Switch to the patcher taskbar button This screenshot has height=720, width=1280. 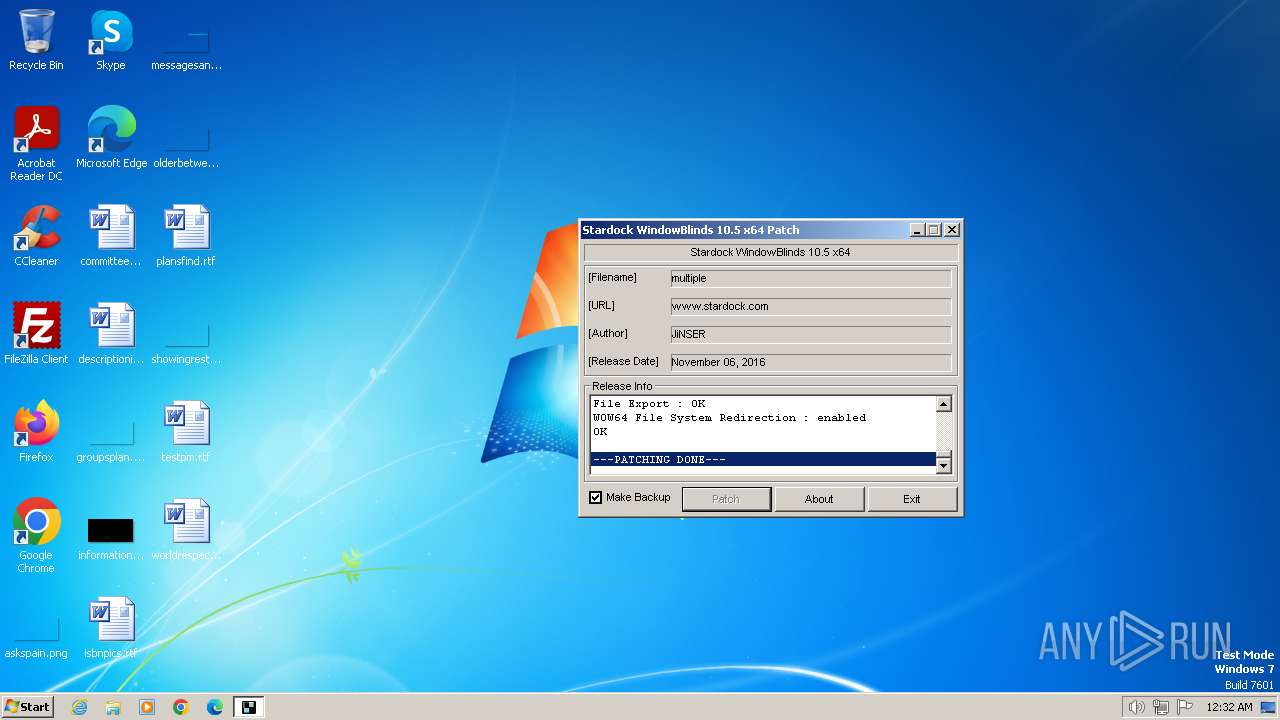[x=249, y=707]
